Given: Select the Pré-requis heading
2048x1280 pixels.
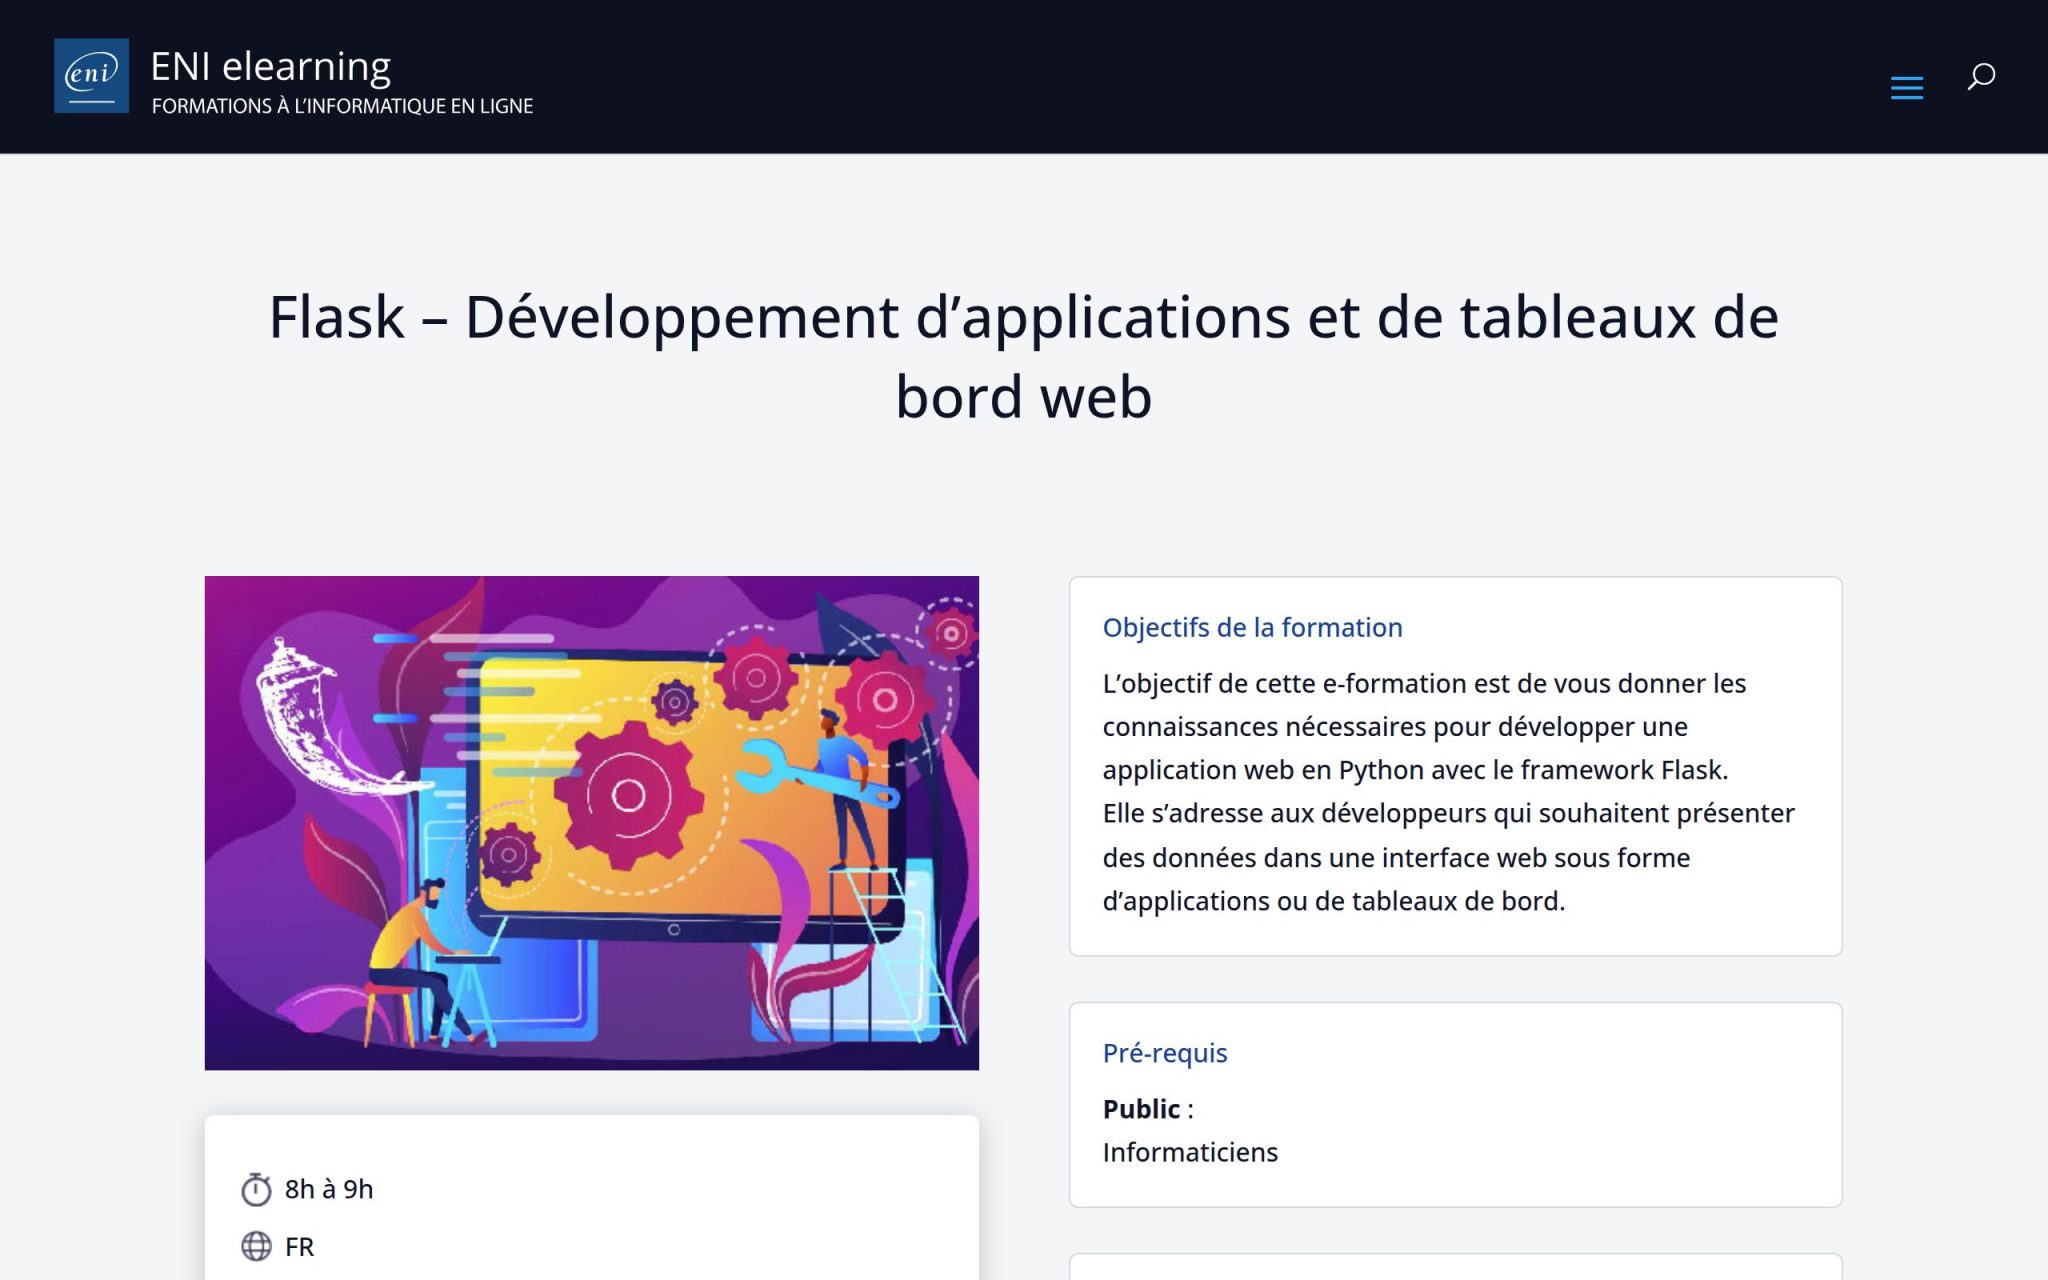Looking at the screenshot, I should point(1165,1053).
